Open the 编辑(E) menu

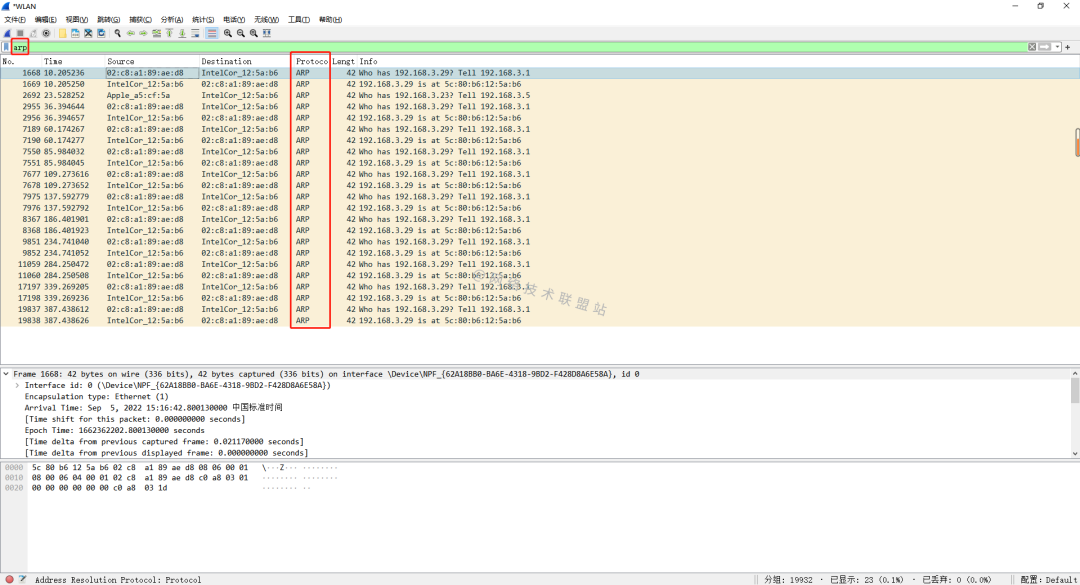pyautogui.click(x=45, y=19)
